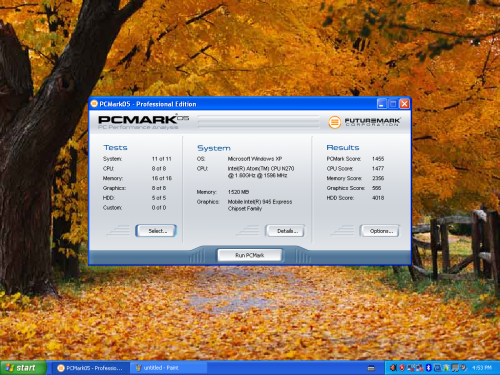Click PCMark05 - Professional Edition title text
The width and height of the screenshot is (500, 375).
(148, 104)
